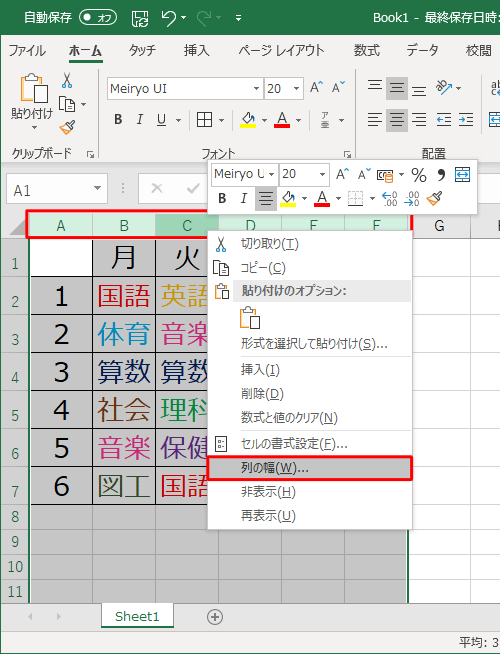Select the Sheet1 worksheet tab
Viewport: 500px width, 654px height.
pos(137,616)
